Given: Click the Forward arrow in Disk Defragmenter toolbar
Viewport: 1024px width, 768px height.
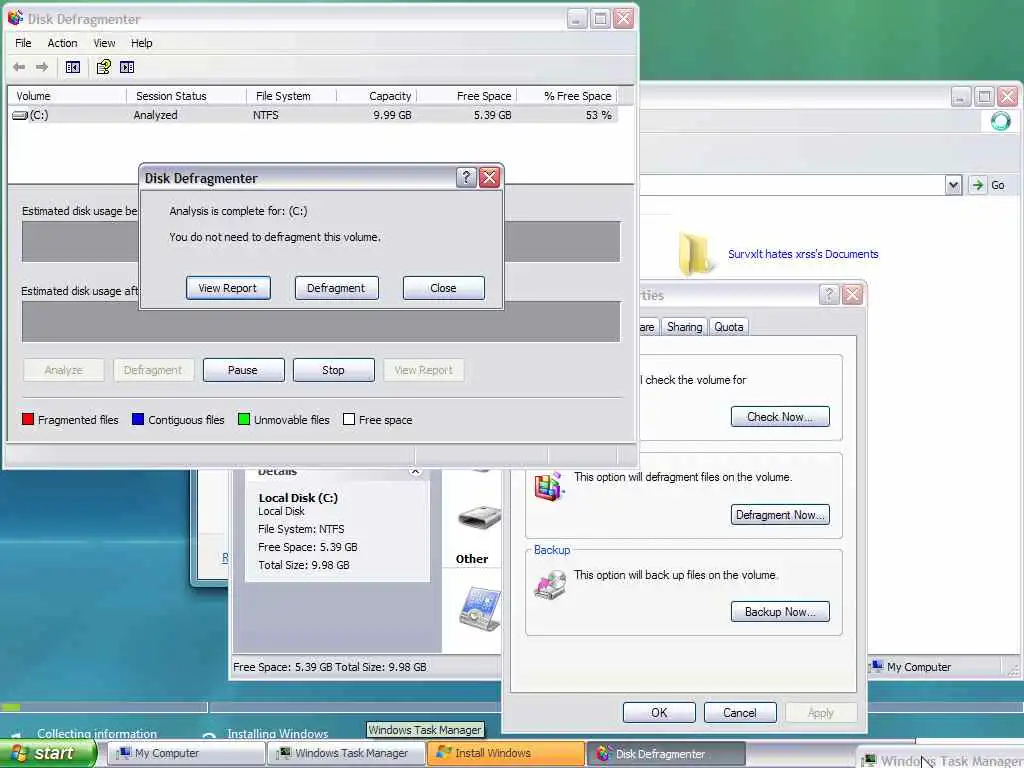Looking at the screenshot, I should coord(42,67).
